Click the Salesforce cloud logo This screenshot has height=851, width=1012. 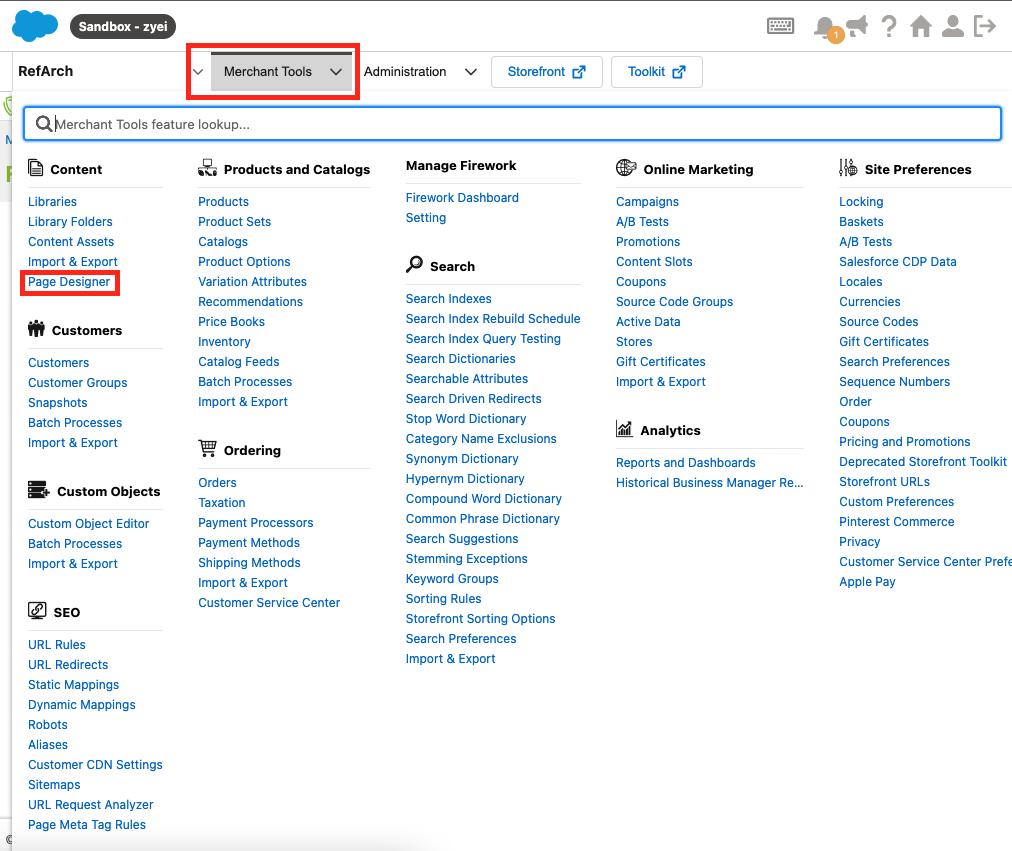pos(35,25)
